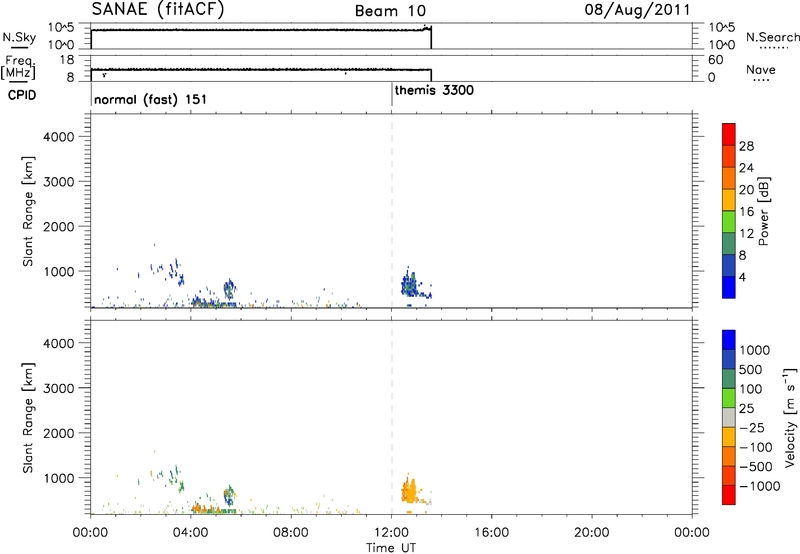Click the red top swatch of Power colorbar
This screenshot has width=800, height=554.
pos(729,134)
